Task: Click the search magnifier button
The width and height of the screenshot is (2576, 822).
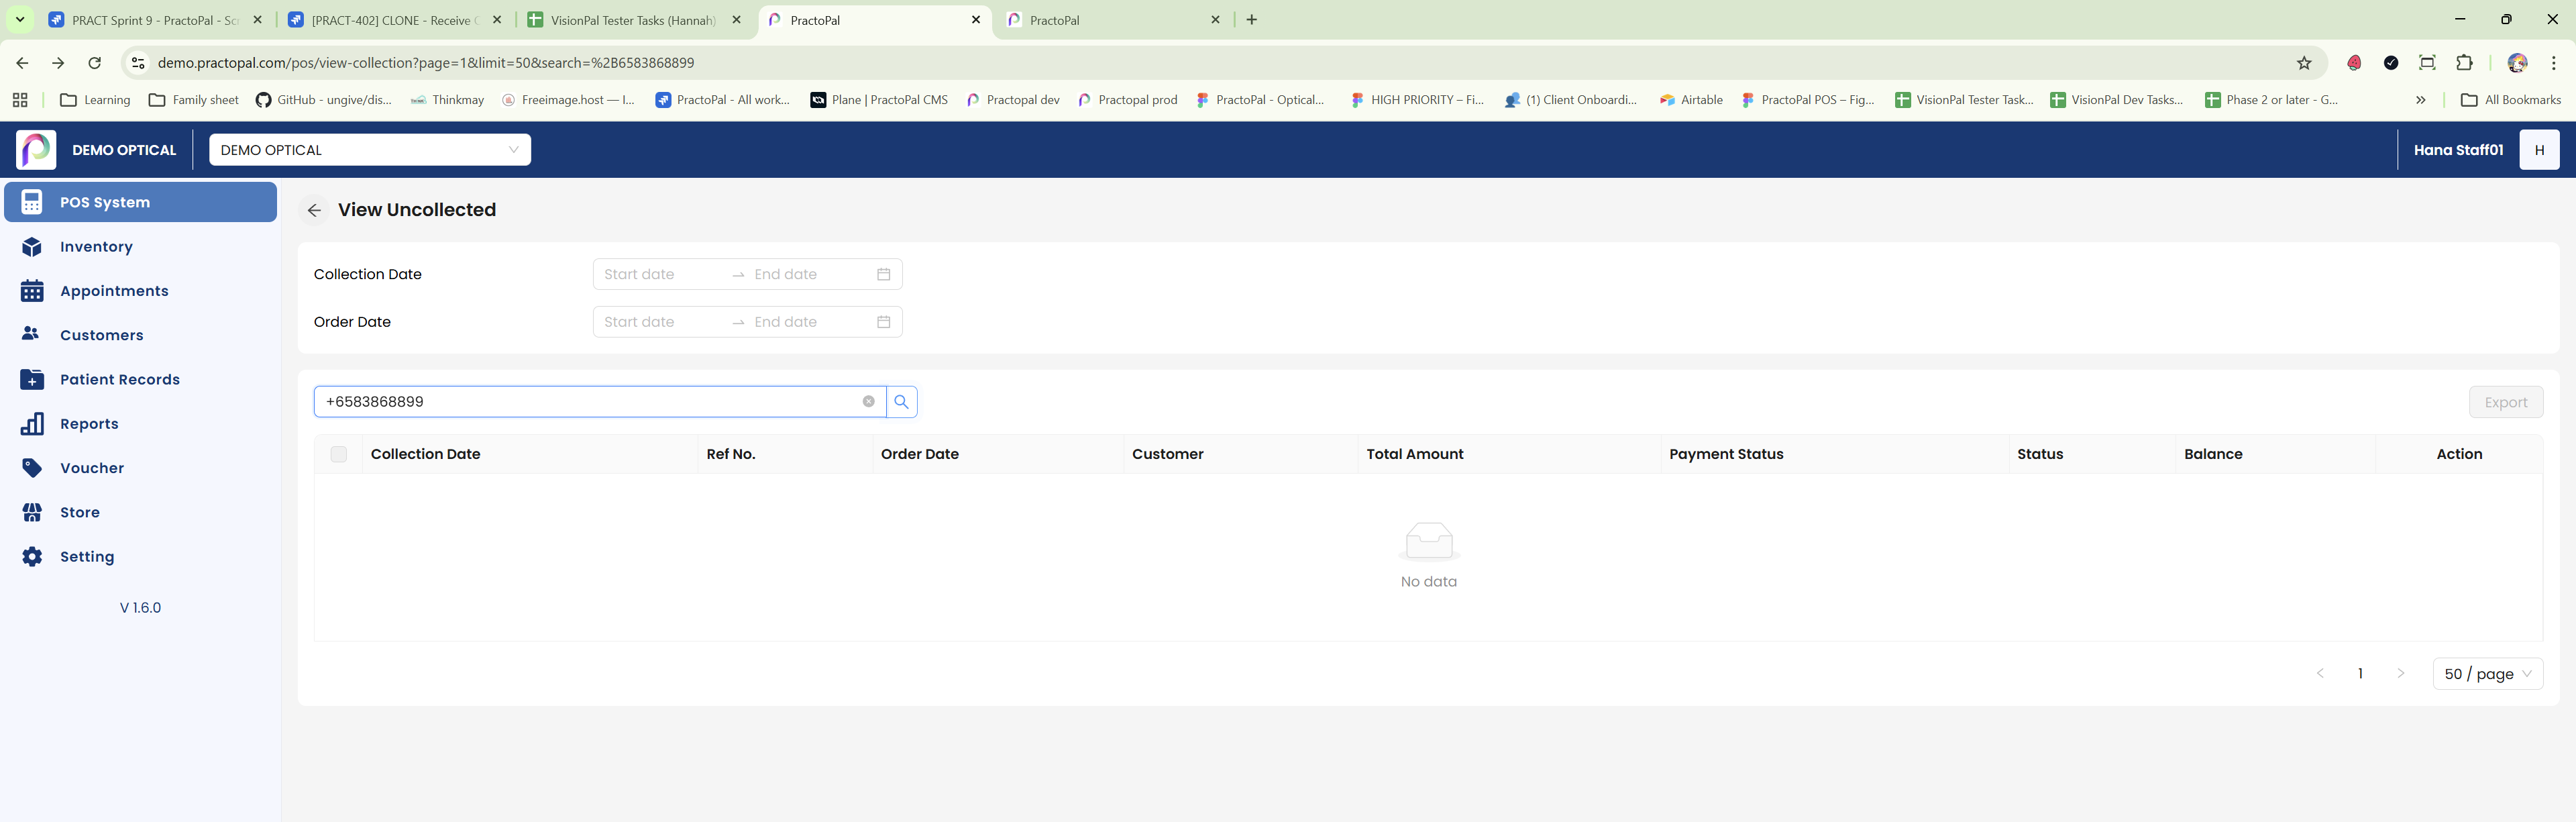Action: point(901,402)
